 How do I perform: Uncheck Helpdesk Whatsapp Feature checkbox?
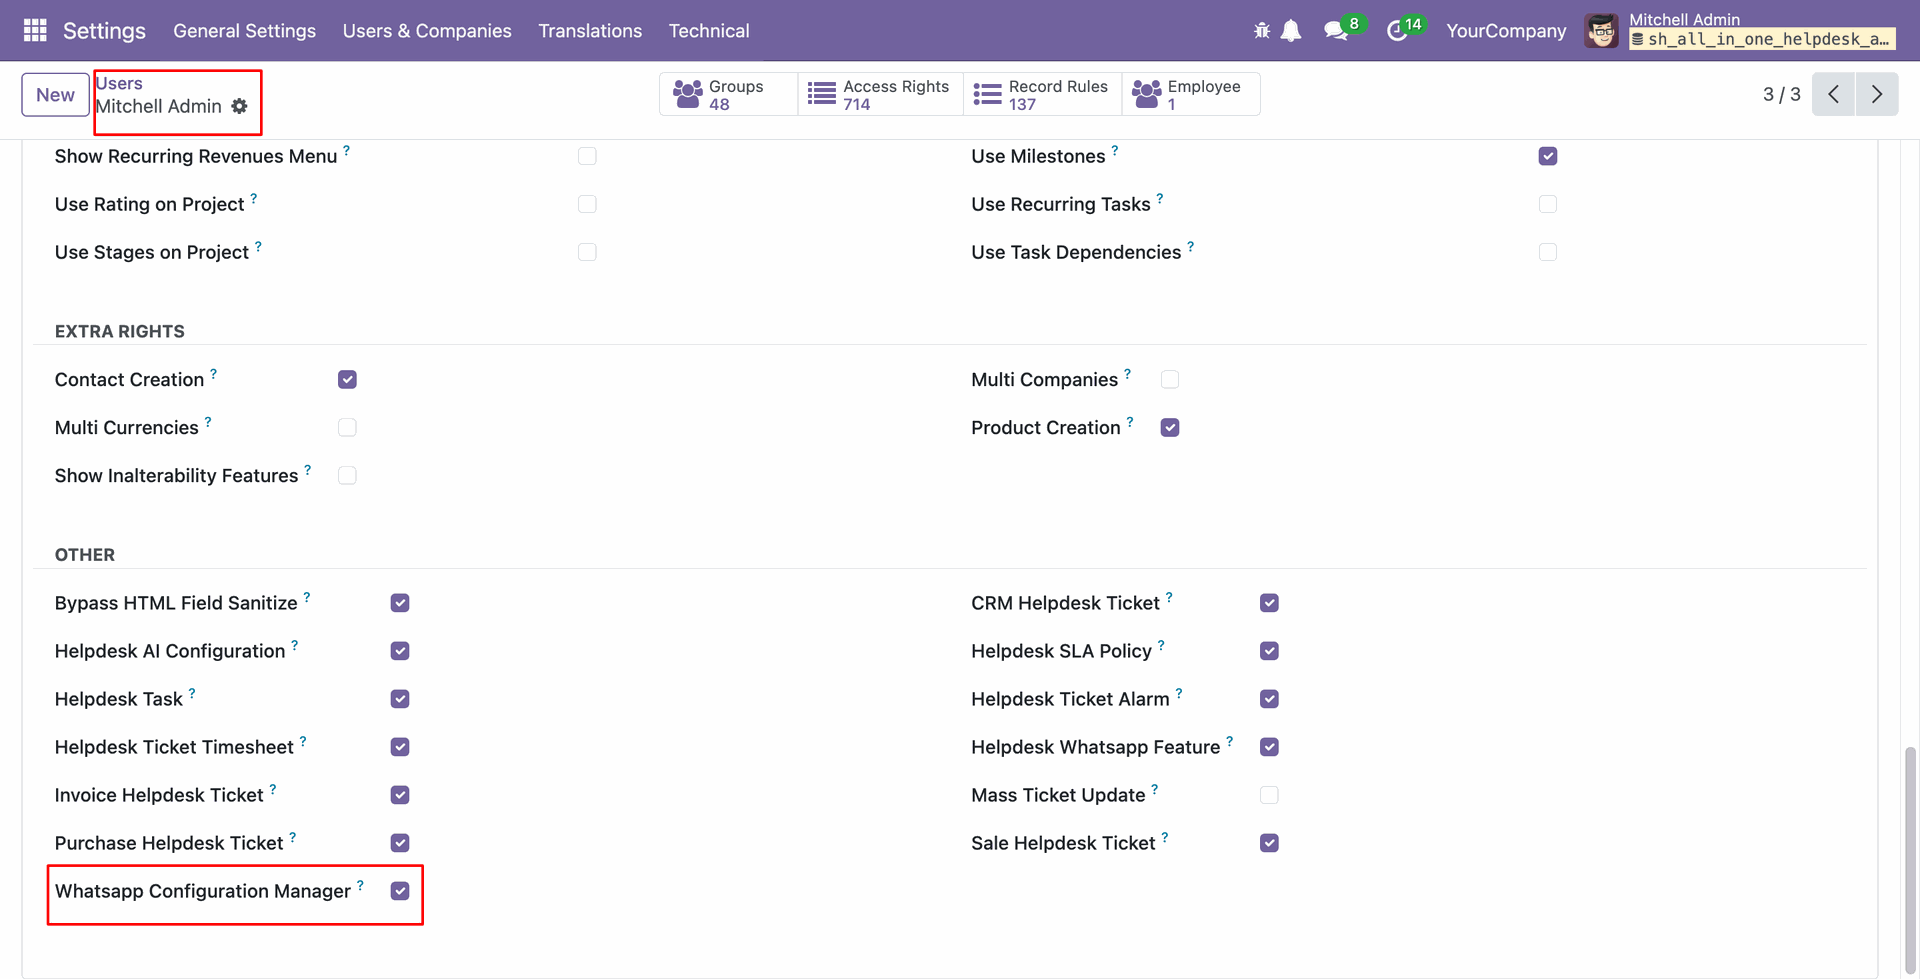(1269, 747)
